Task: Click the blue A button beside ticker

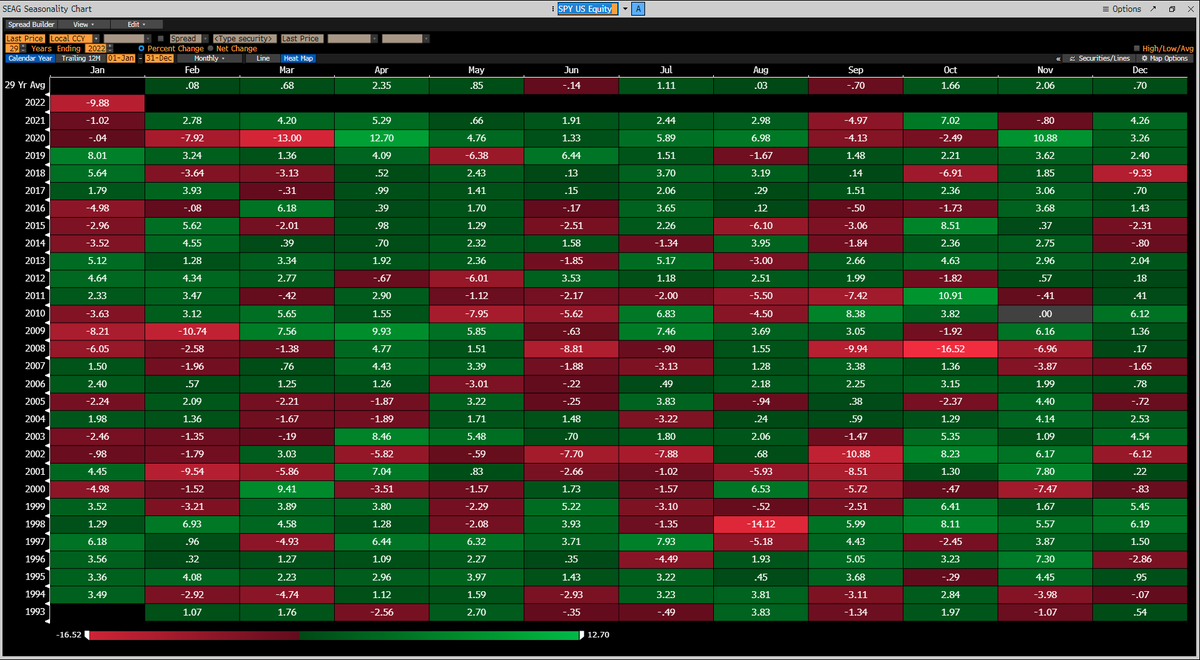Action: click(638, 9)
